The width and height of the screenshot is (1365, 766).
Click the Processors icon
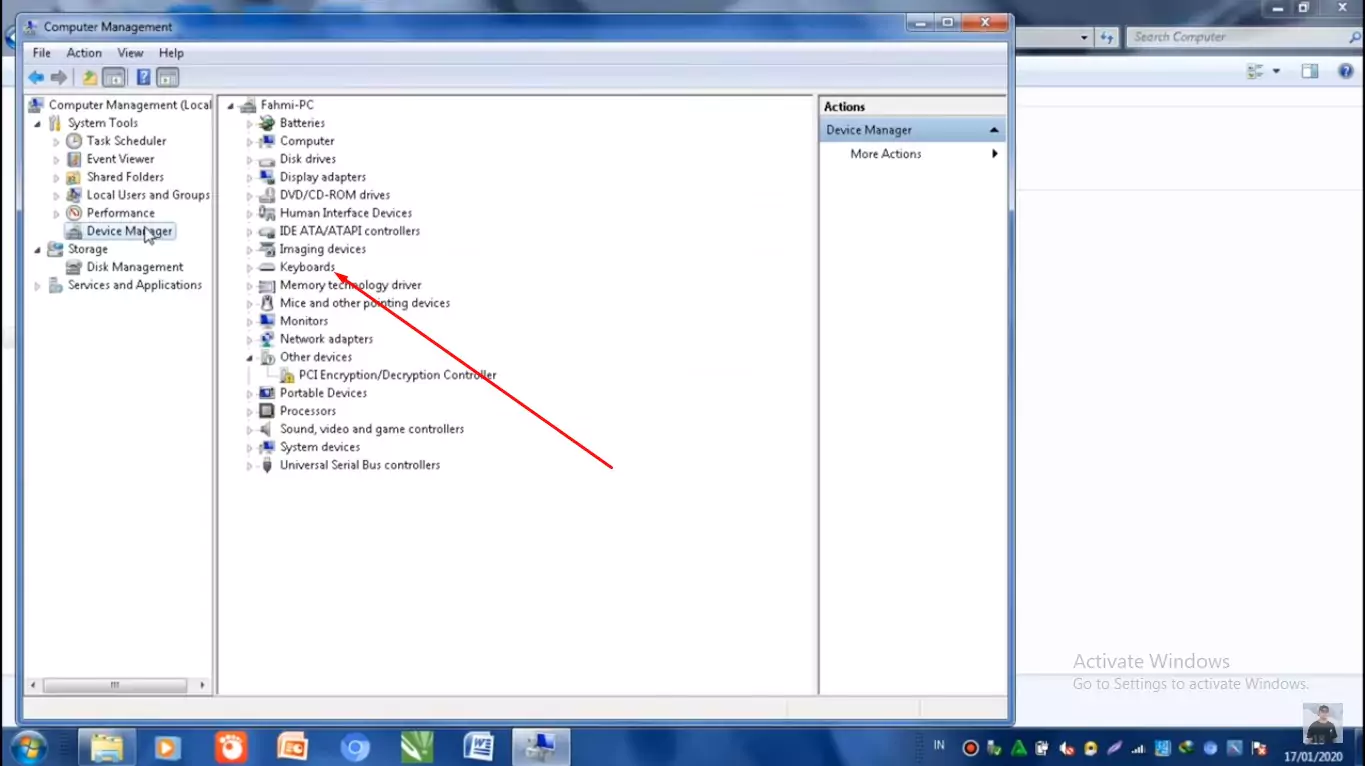(267, 411)
